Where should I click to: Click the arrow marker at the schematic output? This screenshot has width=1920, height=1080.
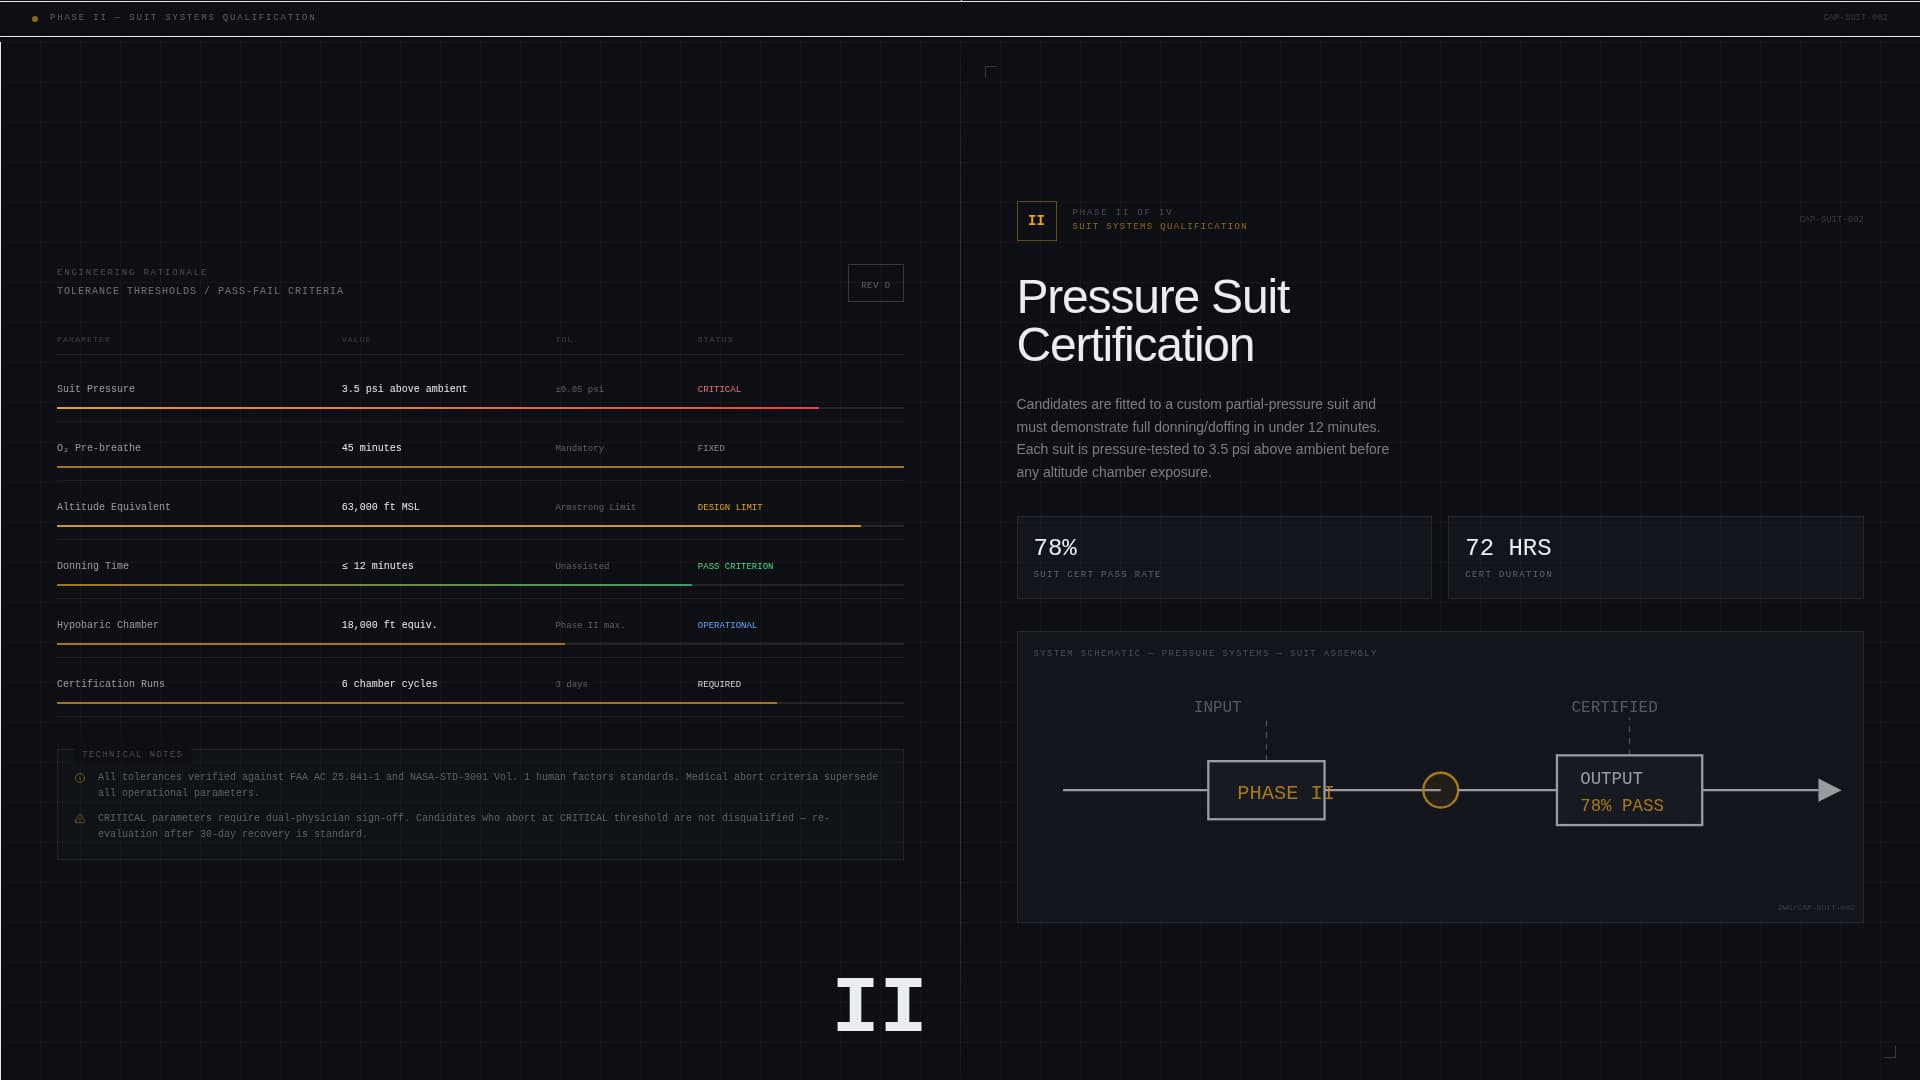click(x=1829, y=789)
